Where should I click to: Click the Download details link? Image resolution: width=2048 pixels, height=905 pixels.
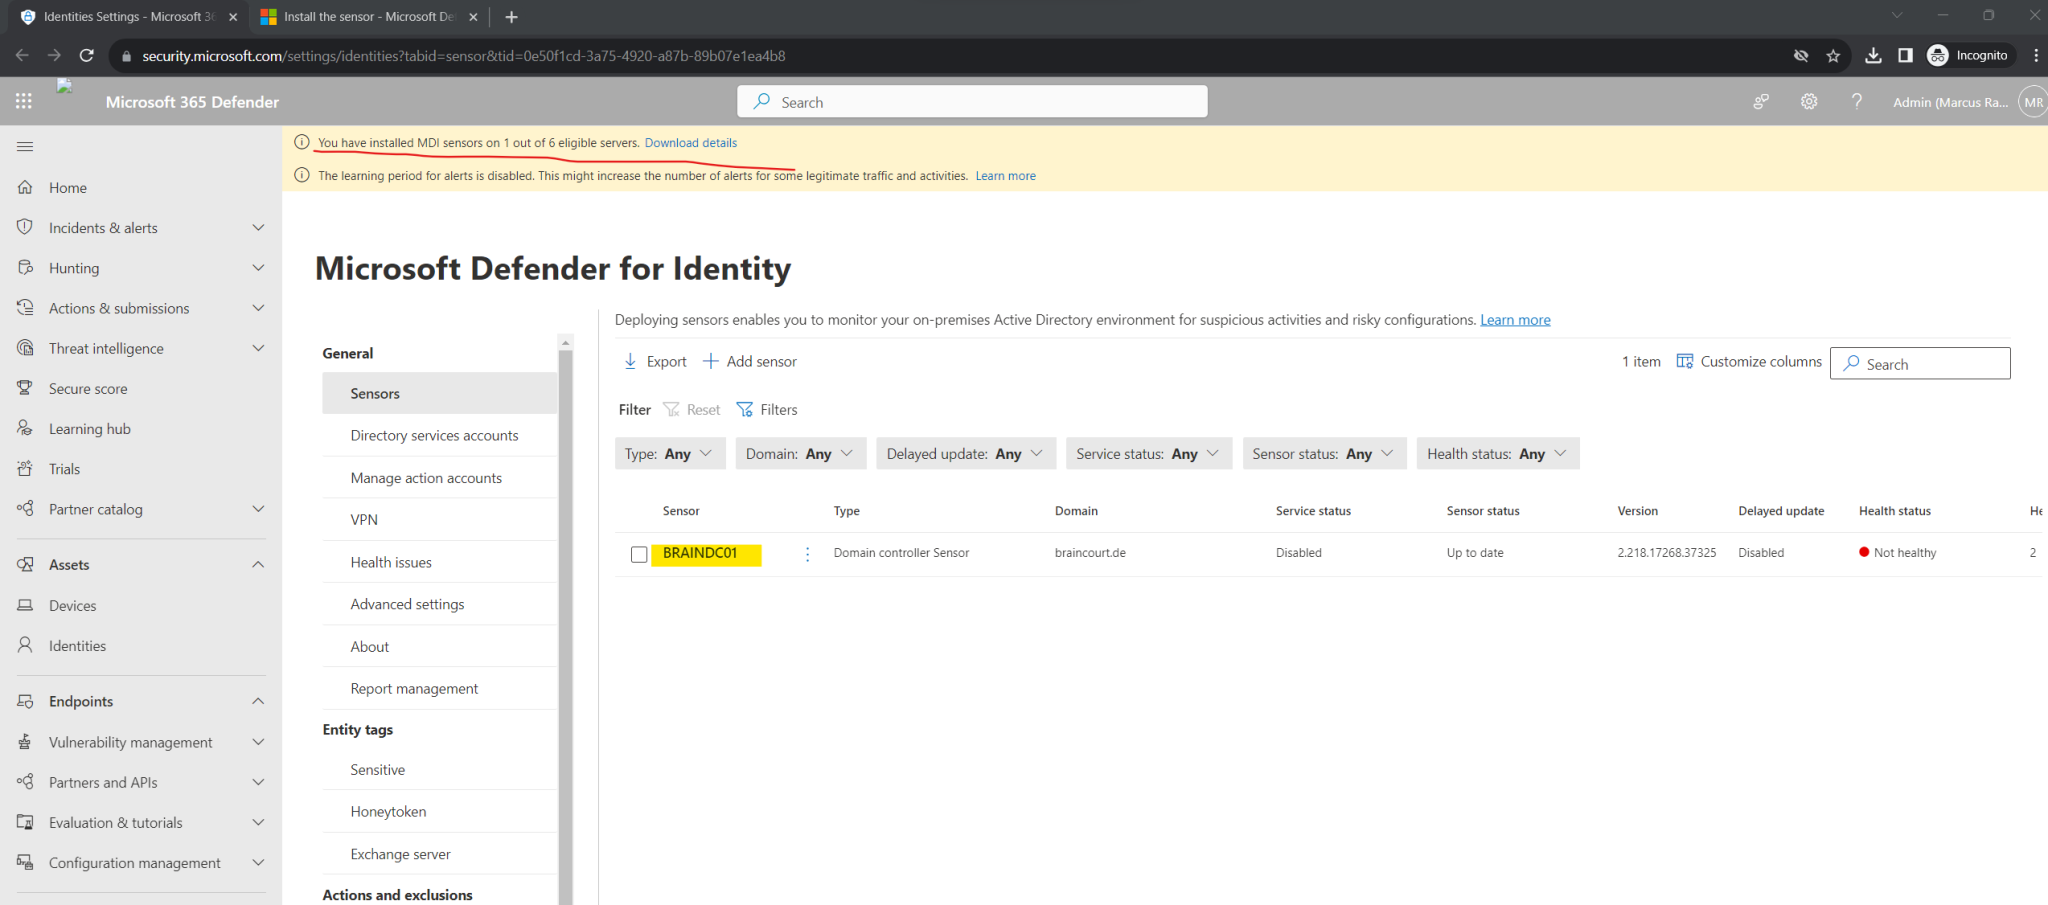690,142
